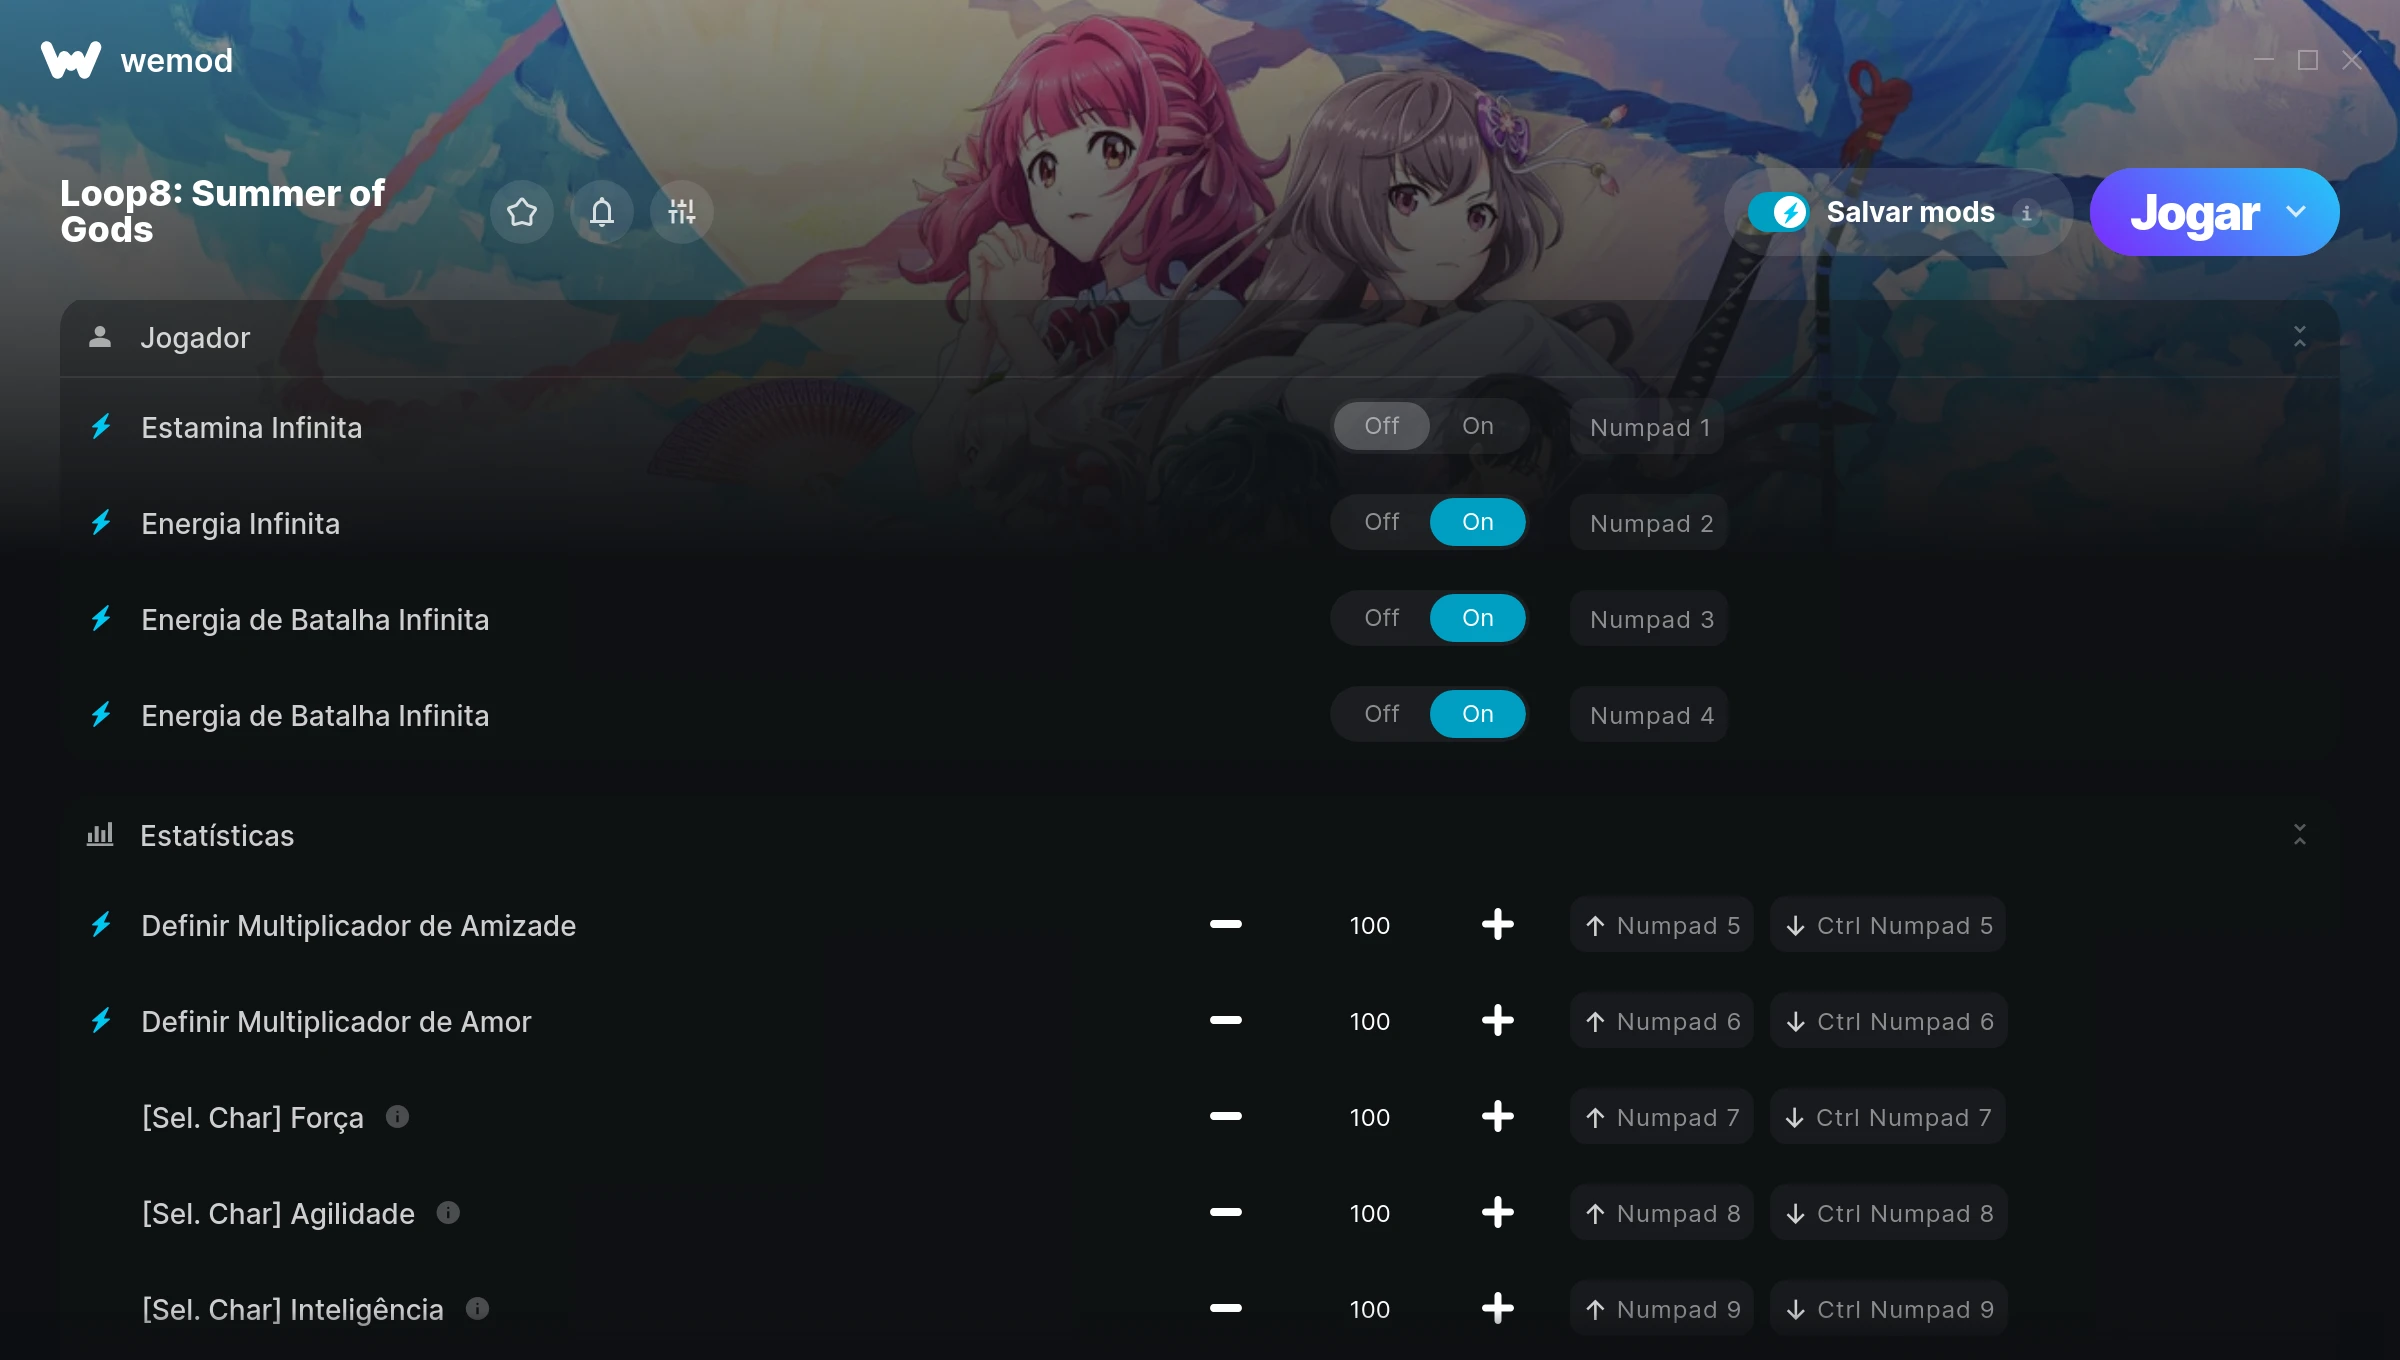Click the WeMod logo icon
Viewport: 2400px width, 1360px height.
[71, 60]
